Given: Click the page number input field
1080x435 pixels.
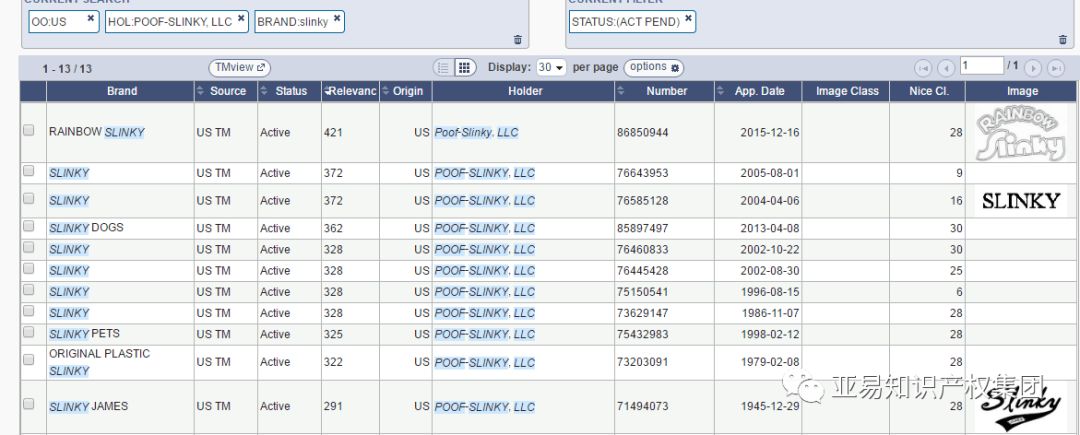Looking at the screenshot, I should coord(981,66).
